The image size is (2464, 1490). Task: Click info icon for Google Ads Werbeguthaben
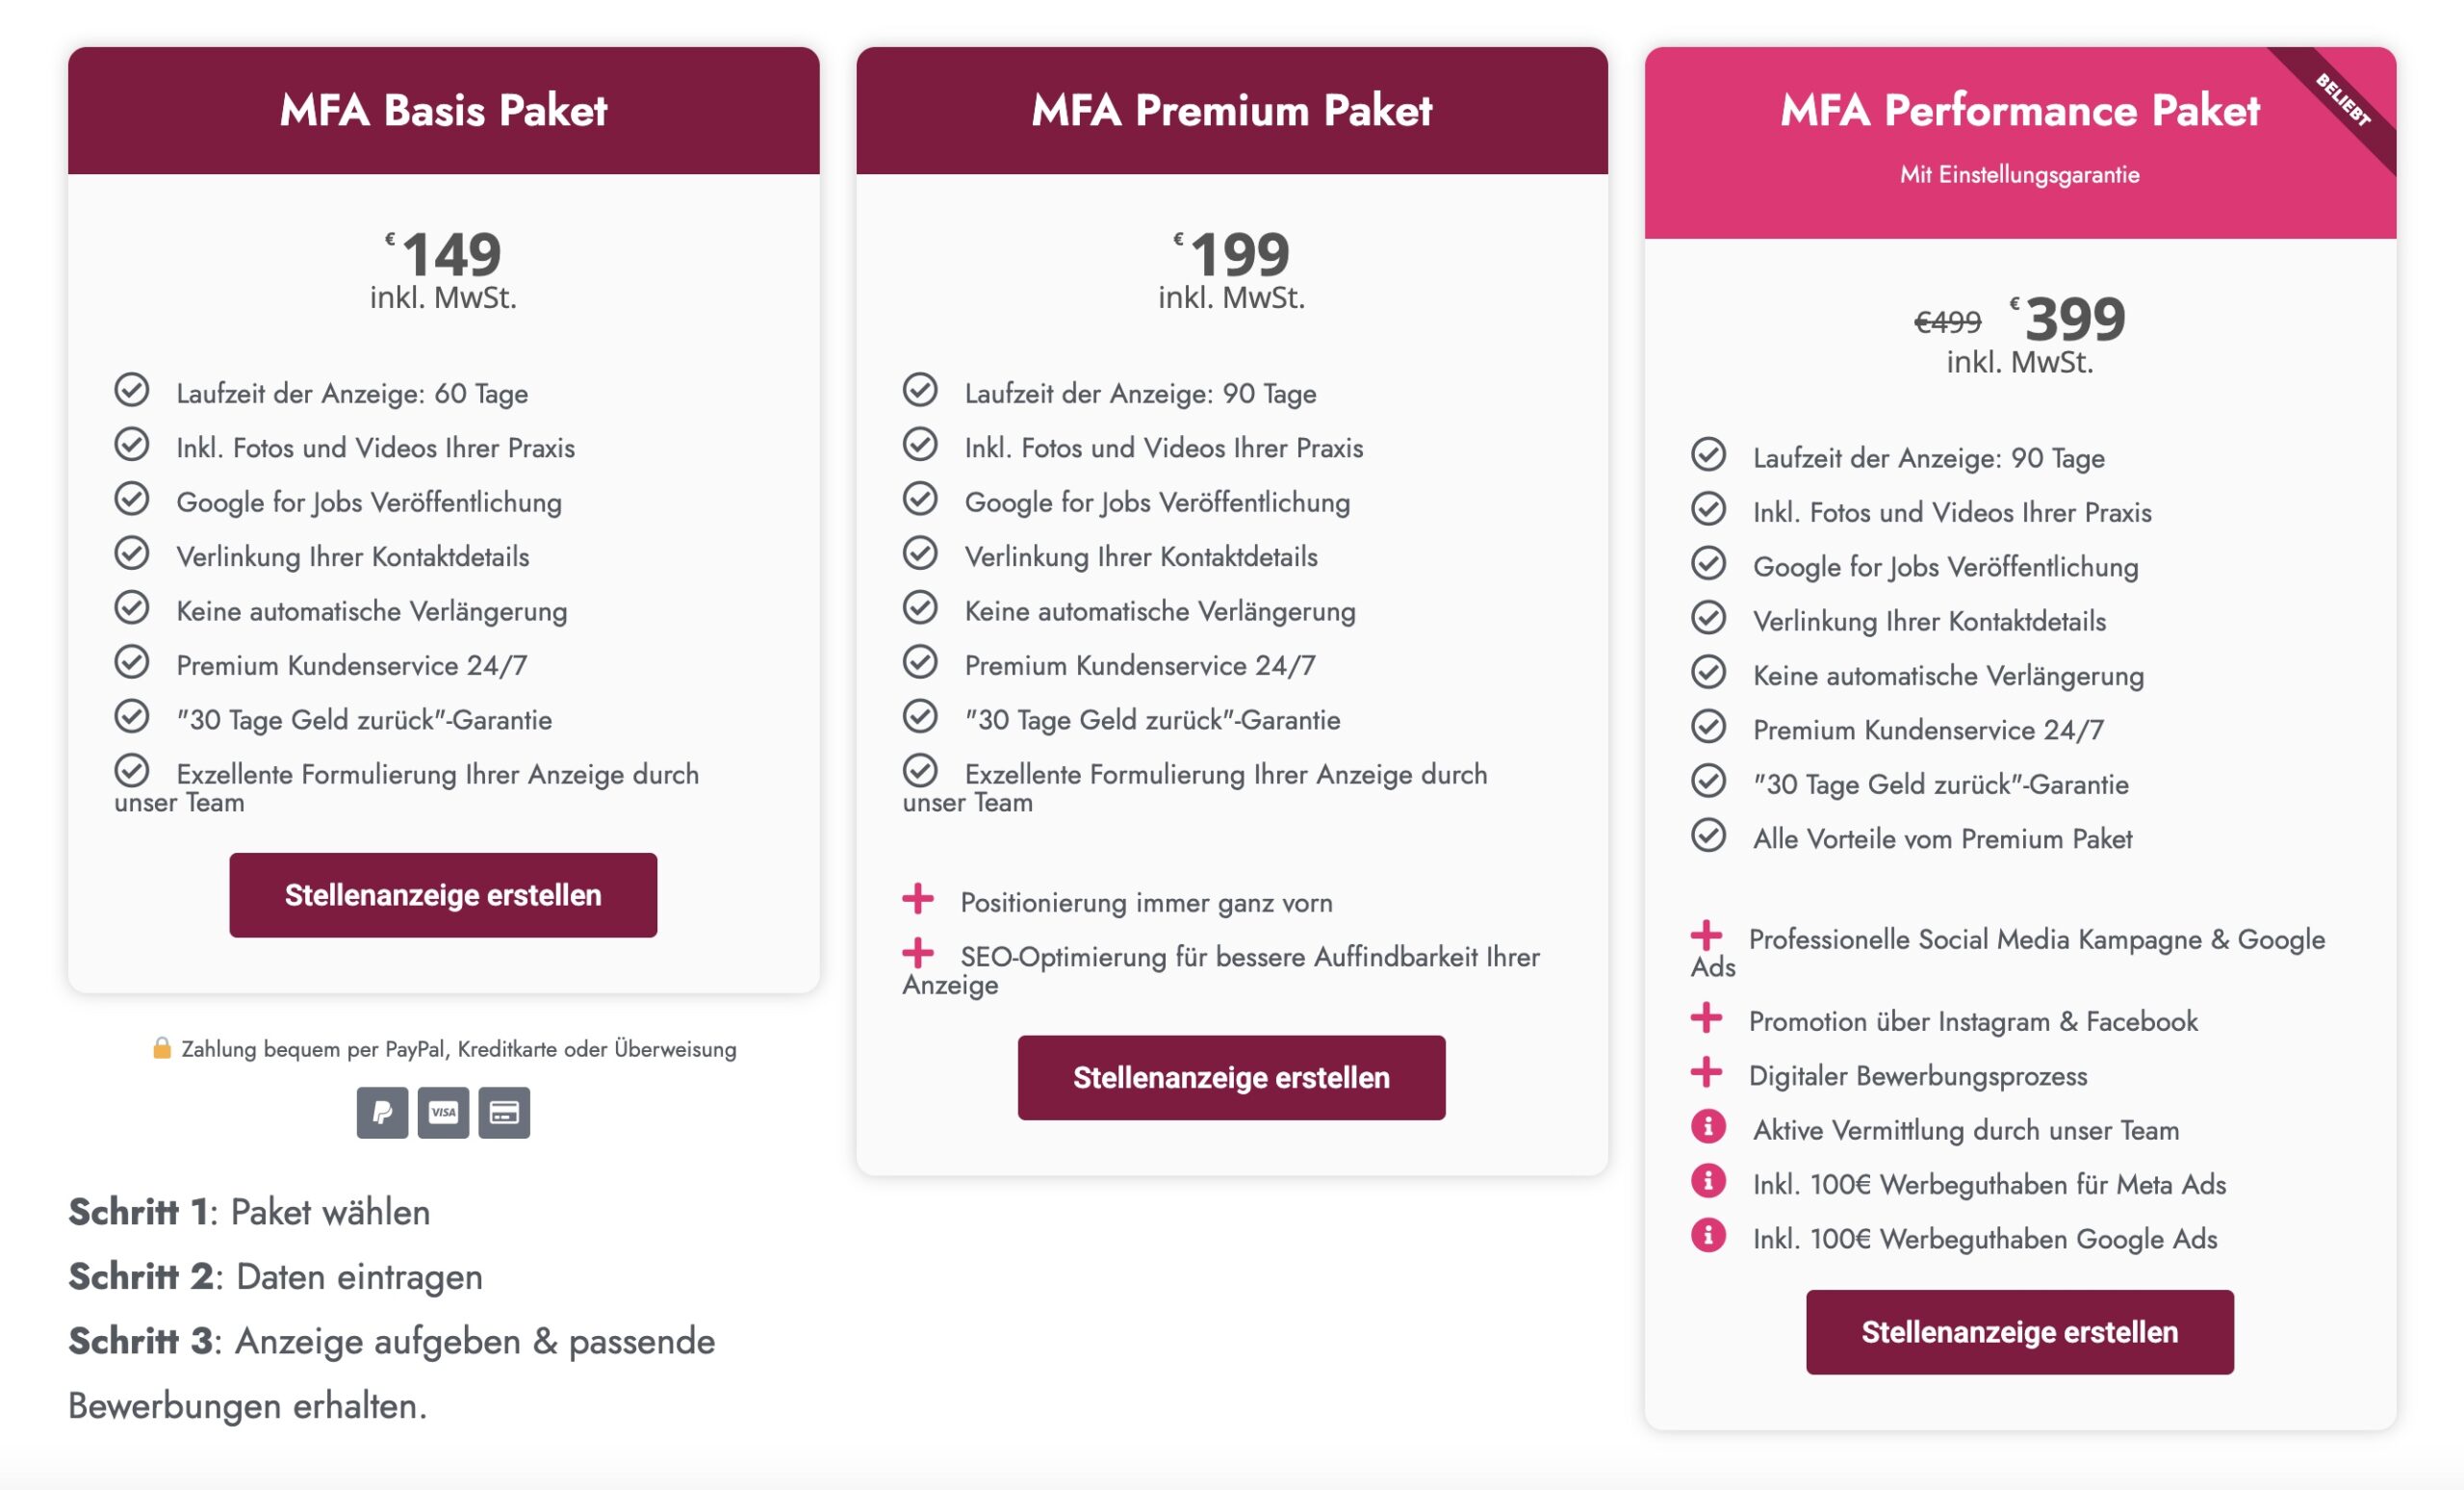coord(1708,1236)
